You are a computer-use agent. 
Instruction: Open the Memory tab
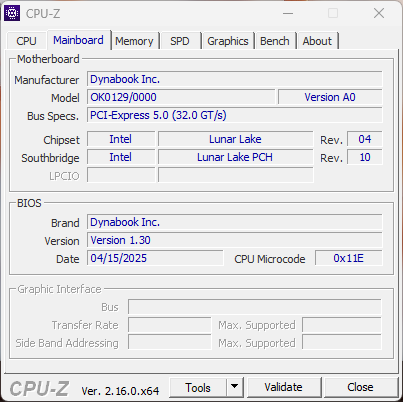134,41
